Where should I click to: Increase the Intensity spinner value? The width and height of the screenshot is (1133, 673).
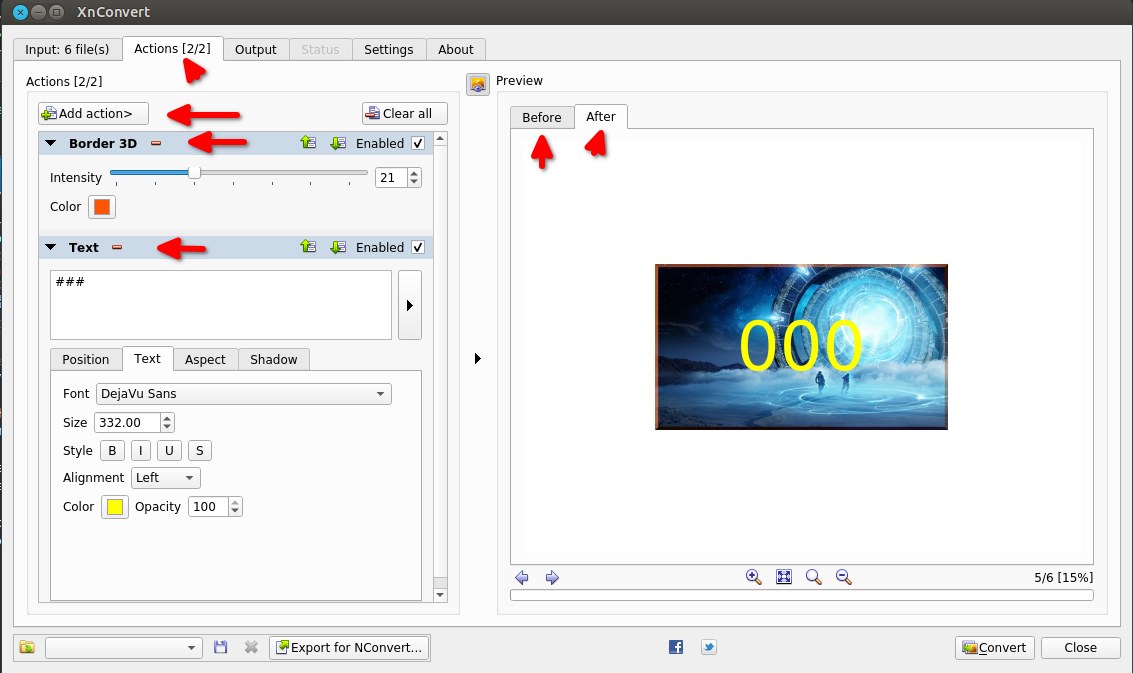(414, 173)
